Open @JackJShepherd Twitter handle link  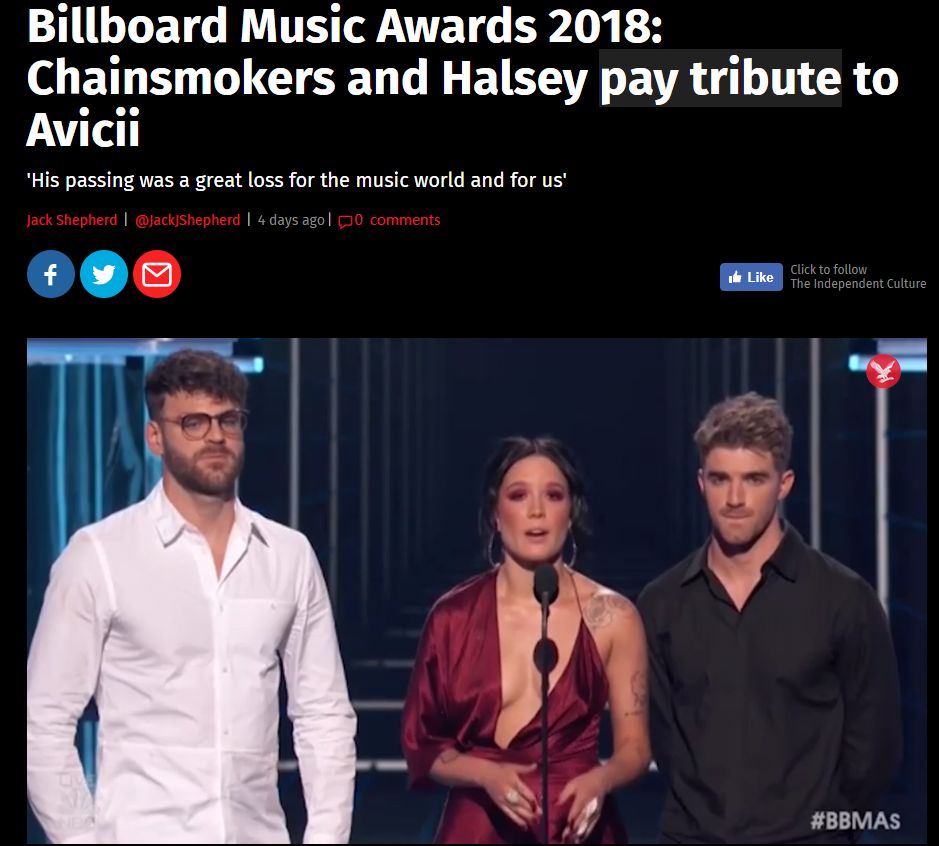click(x=187, y=220)
